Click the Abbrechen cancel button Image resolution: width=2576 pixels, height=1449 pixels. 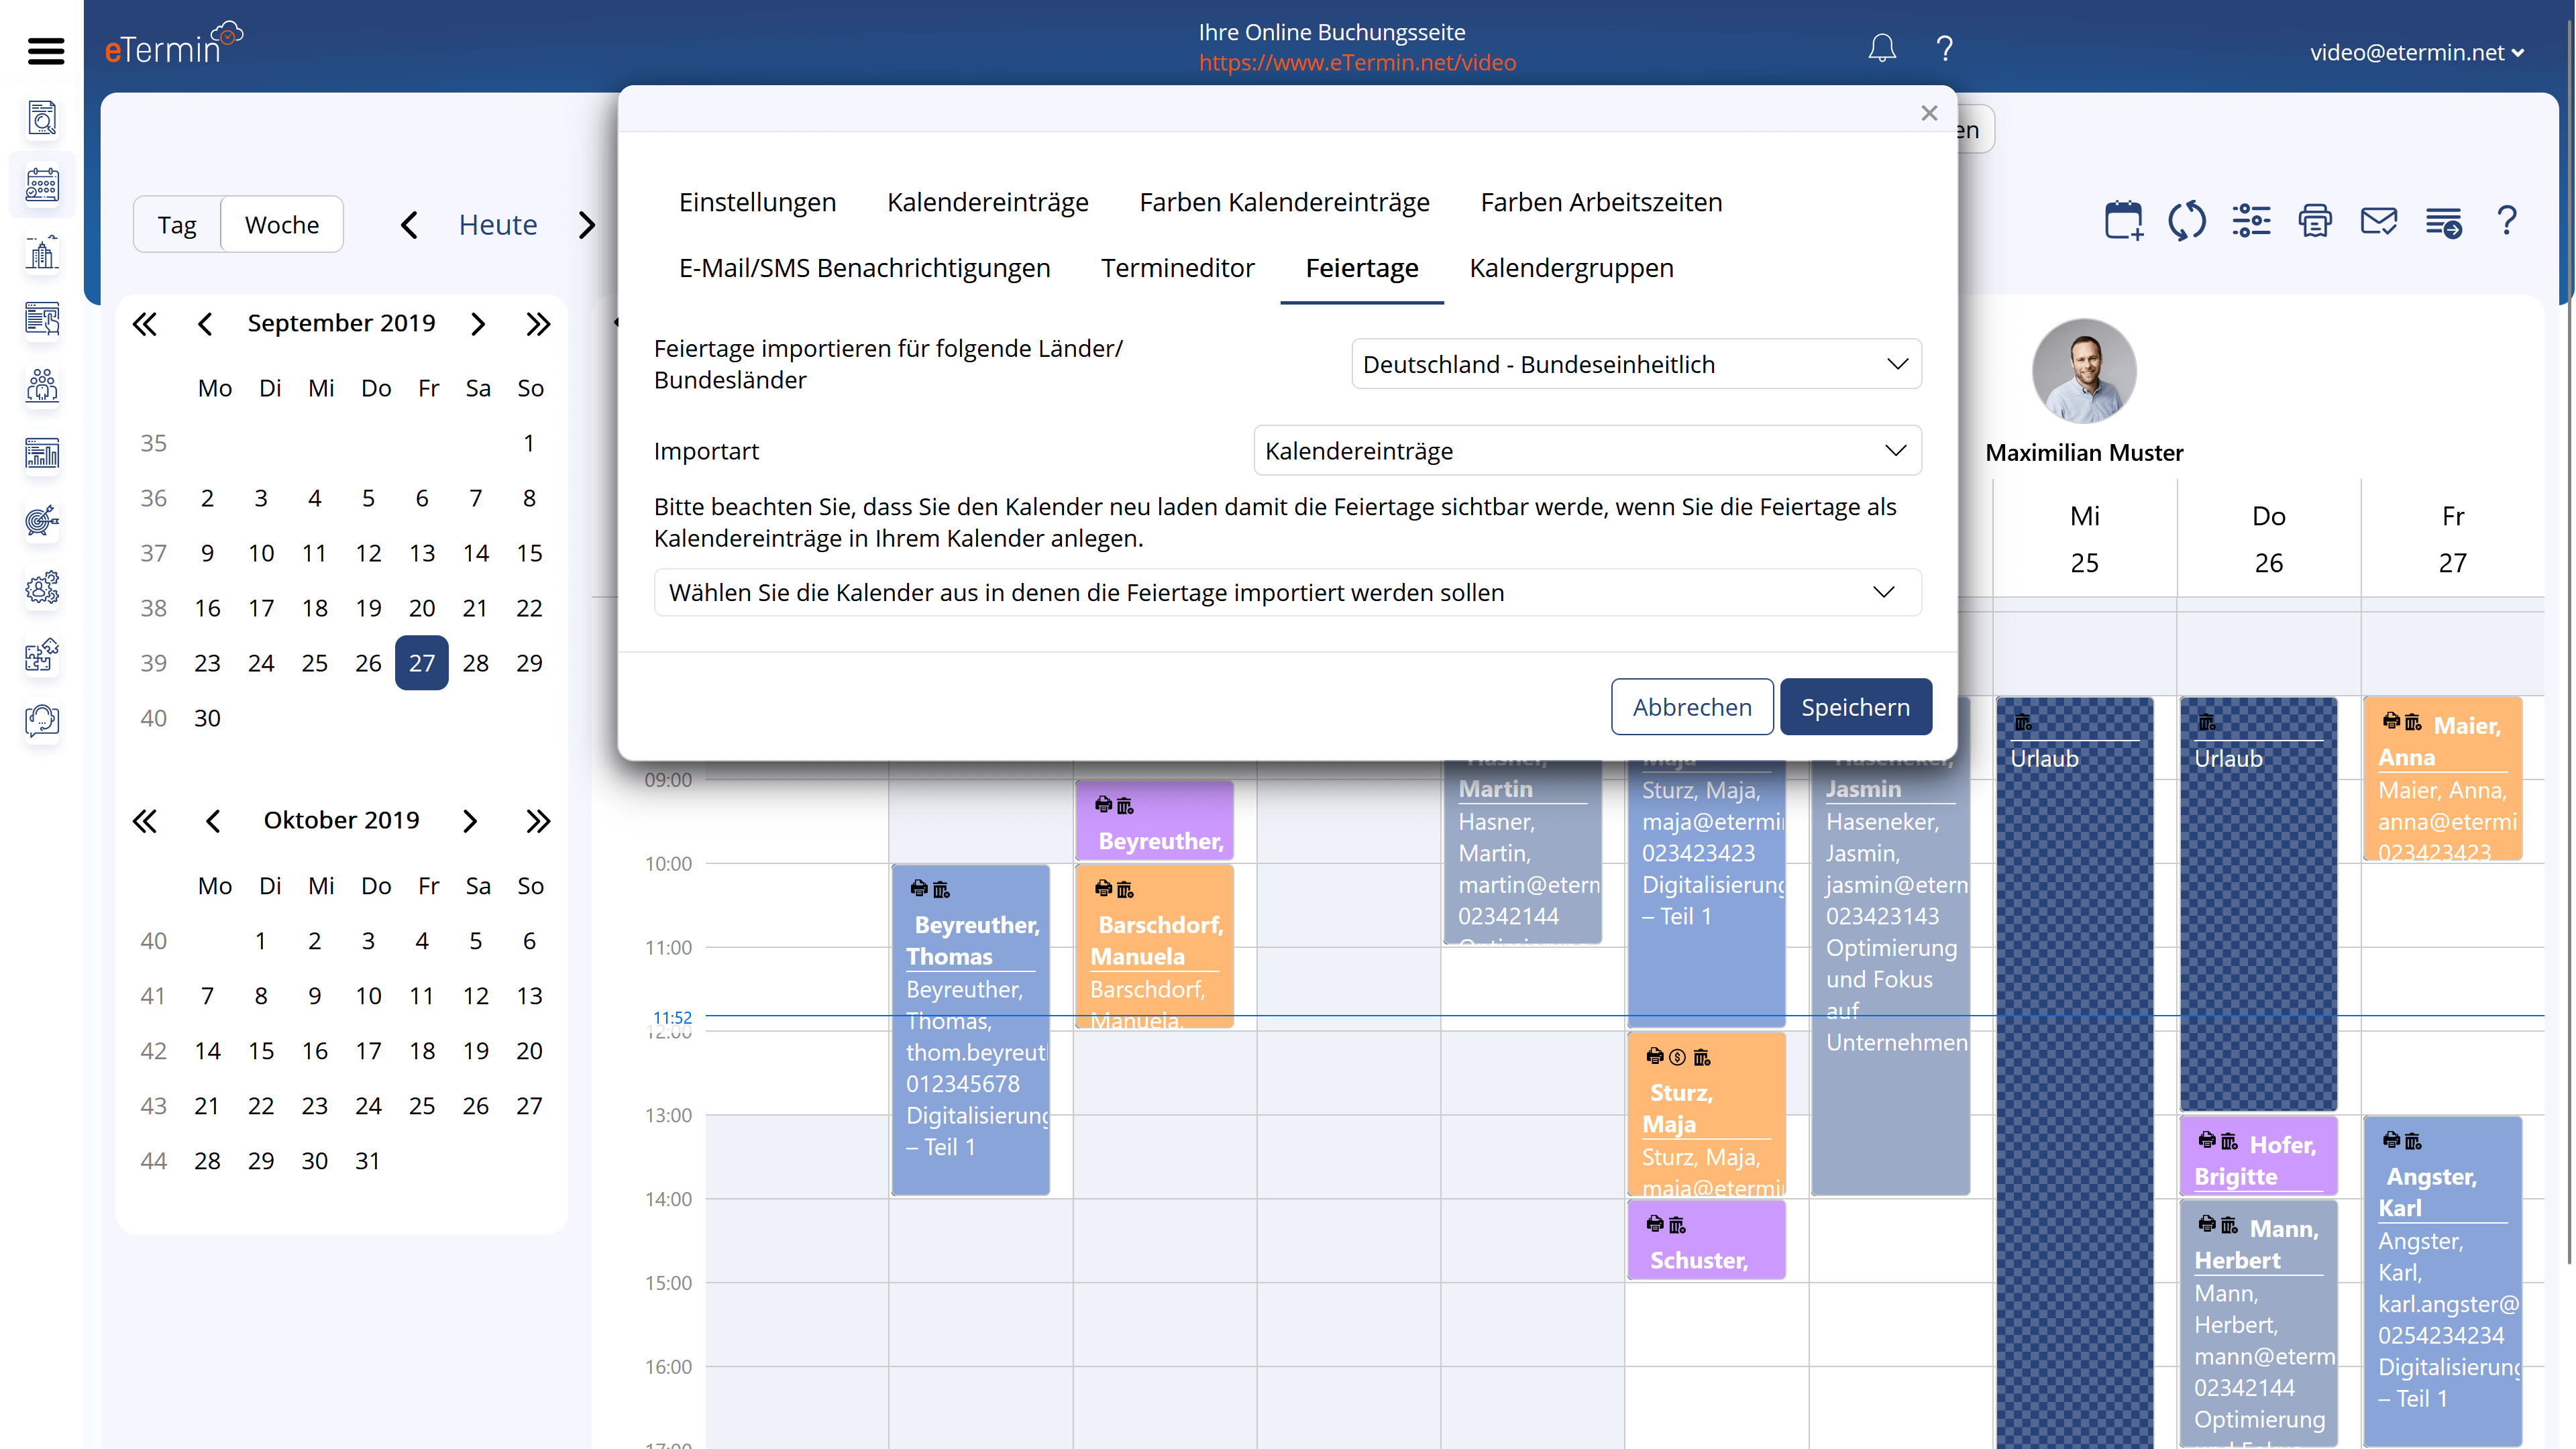pos(1691,706)
